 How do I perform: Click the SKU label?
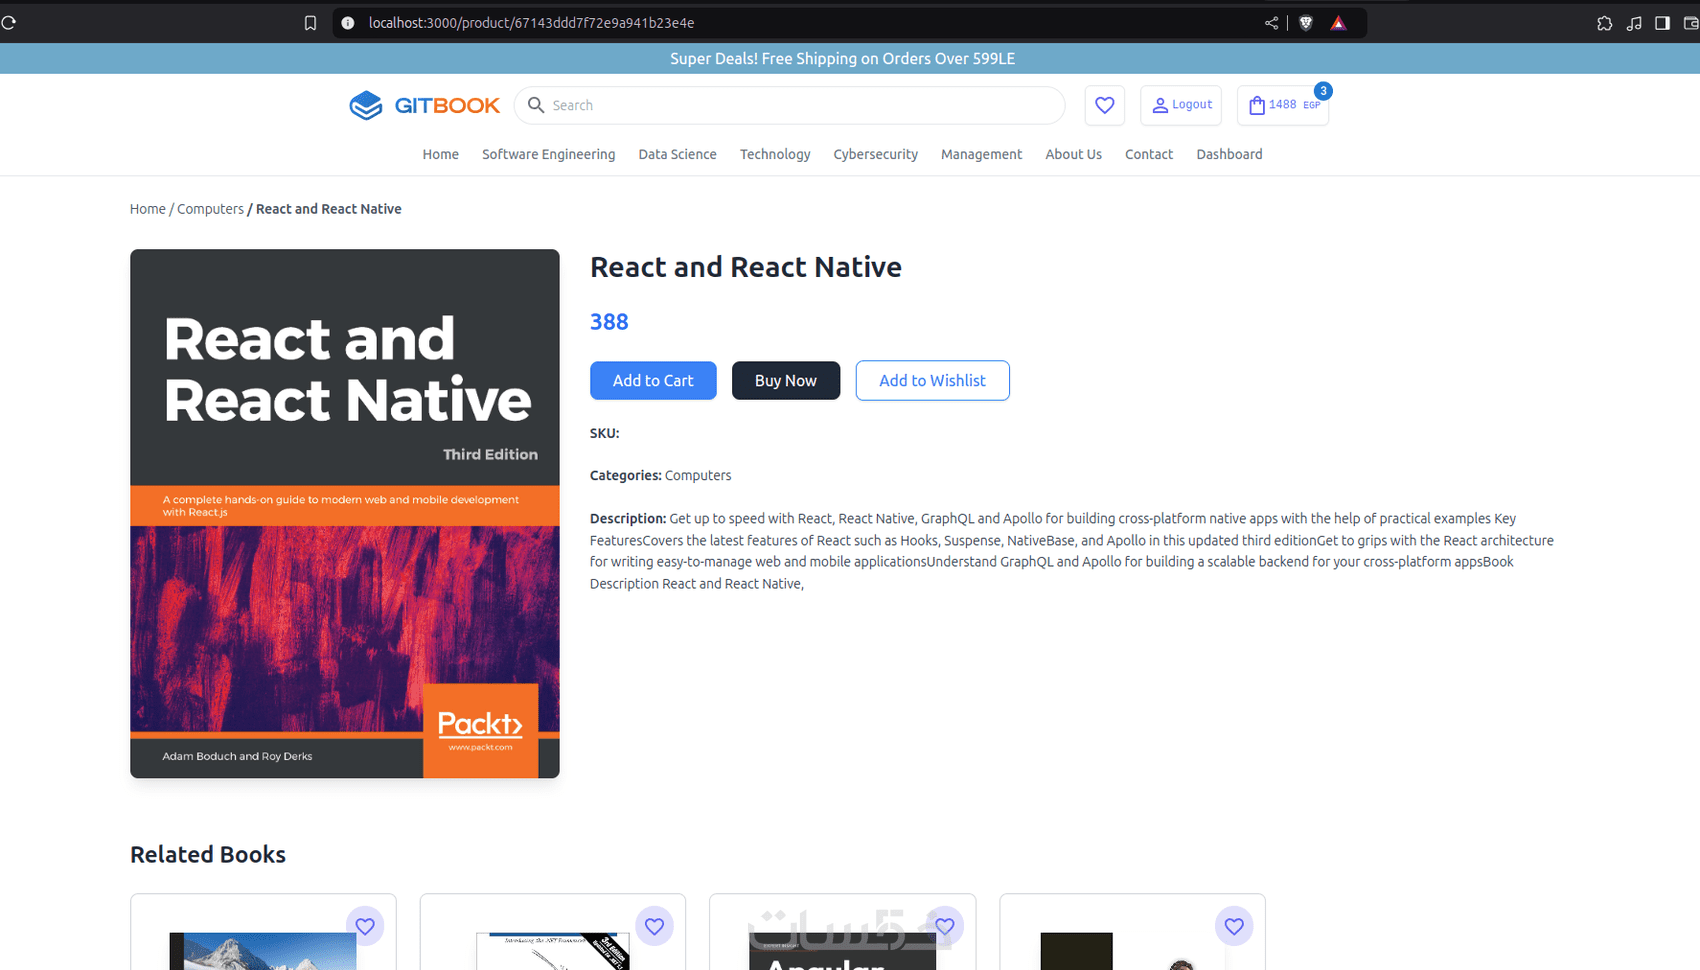tap(605, 433)
